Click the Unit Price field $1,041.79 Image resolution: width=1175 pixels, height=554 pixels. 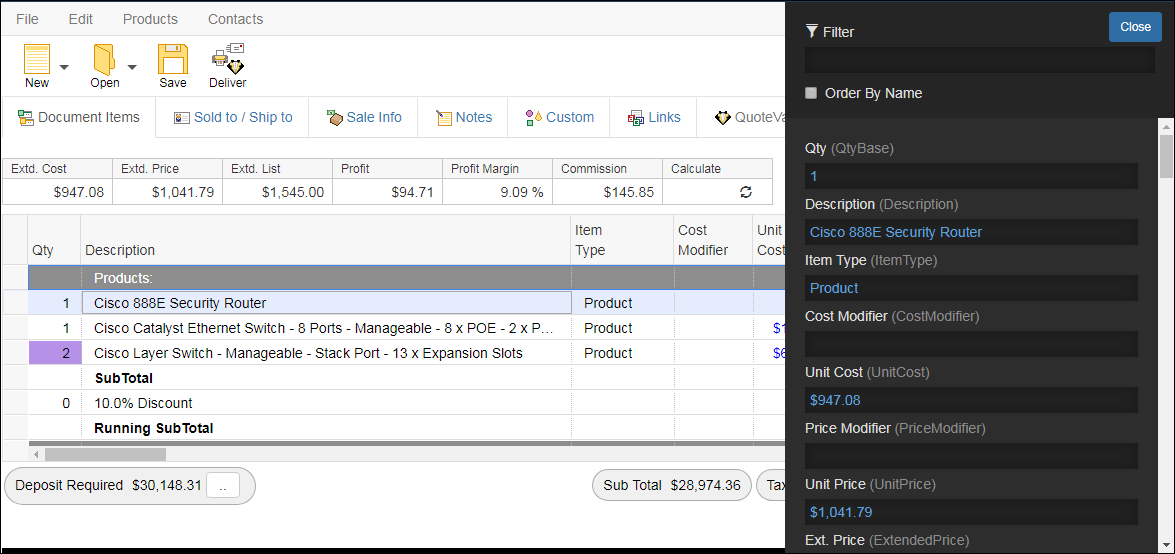(x=971, y=512)
